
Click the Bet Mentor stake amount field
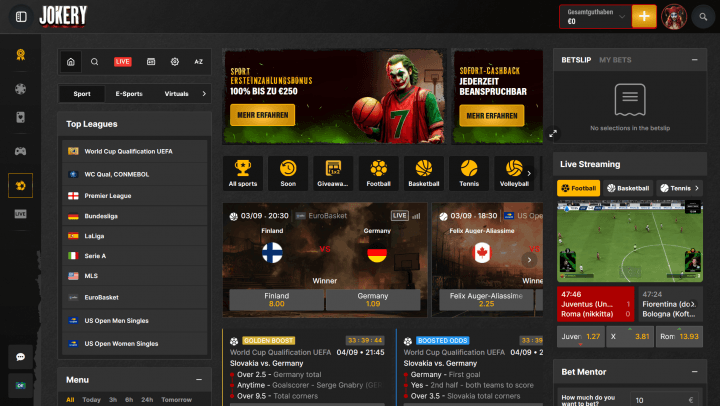(x=664, y=400)
